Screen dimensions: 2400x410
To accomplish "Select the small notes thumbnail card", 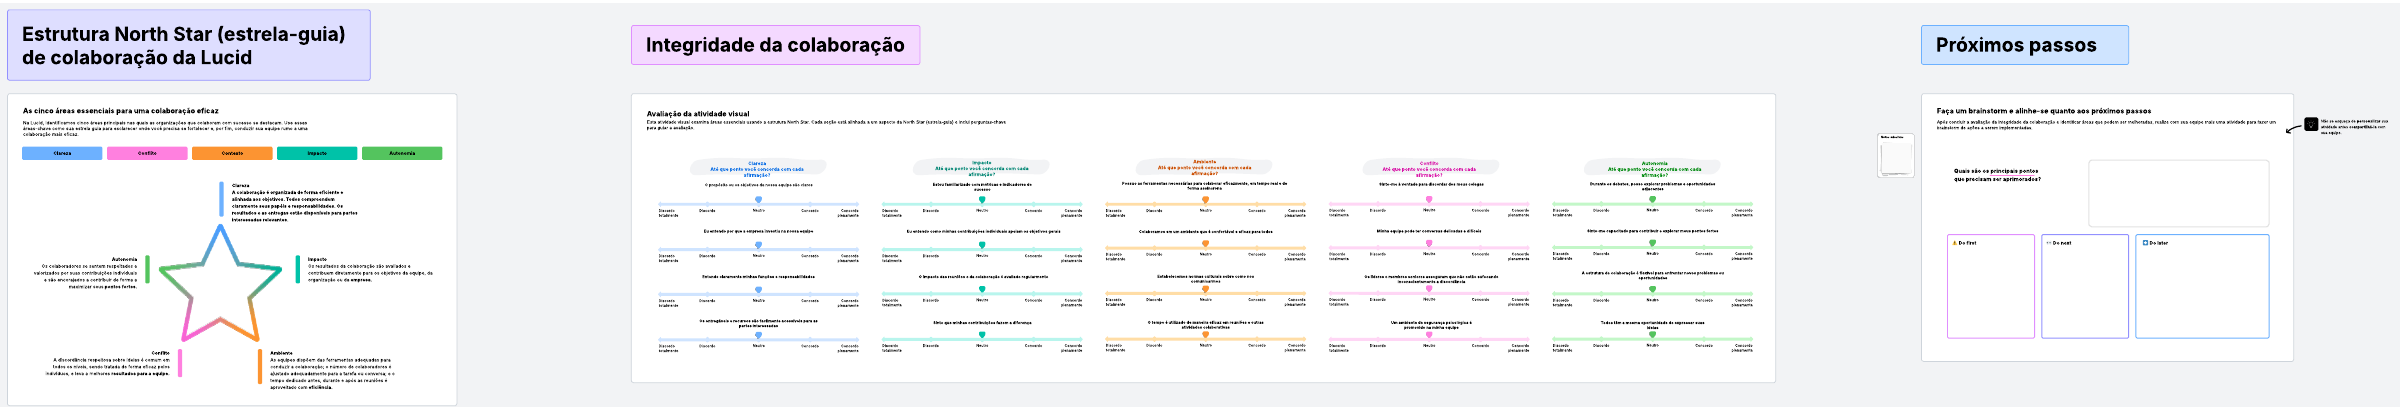I will [x=1896, y=155].
